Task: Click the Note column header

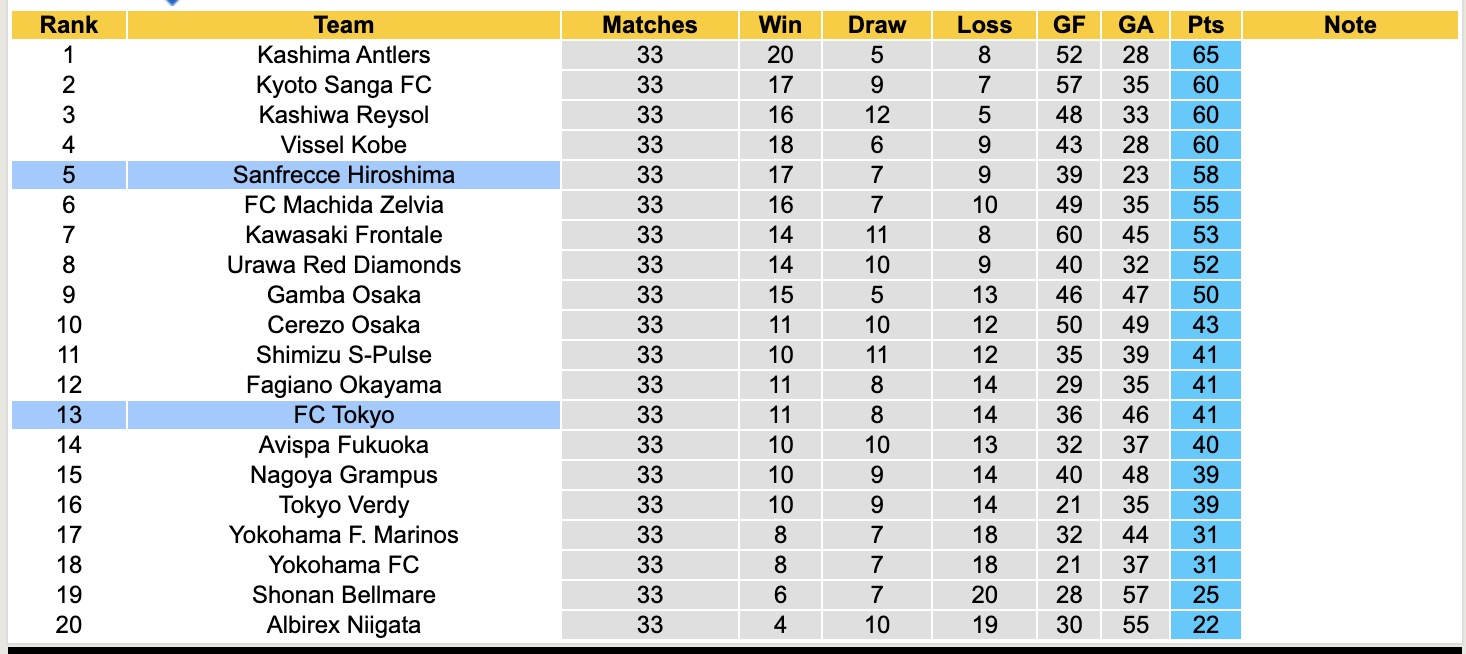Action: (1349, 25)
